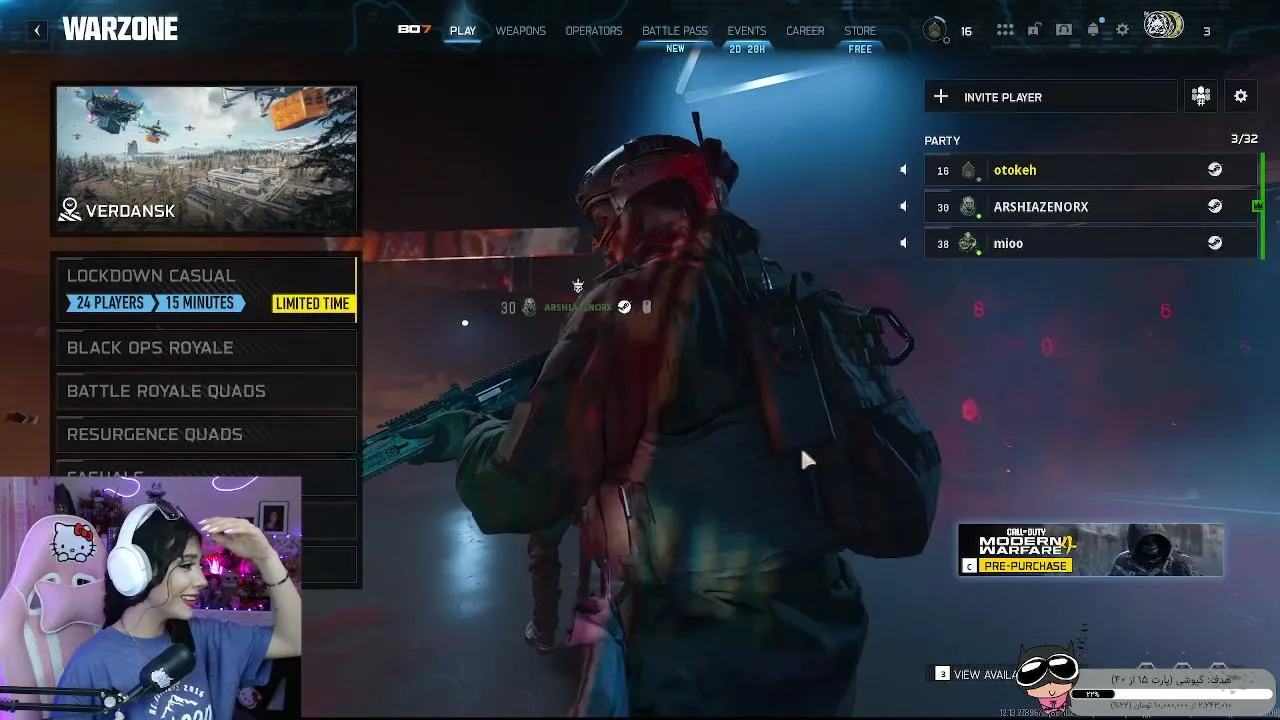Select the LOCKDOWN CASUAL mode
The width and height of the screenshot is (1280, 720).
(206, 290)
